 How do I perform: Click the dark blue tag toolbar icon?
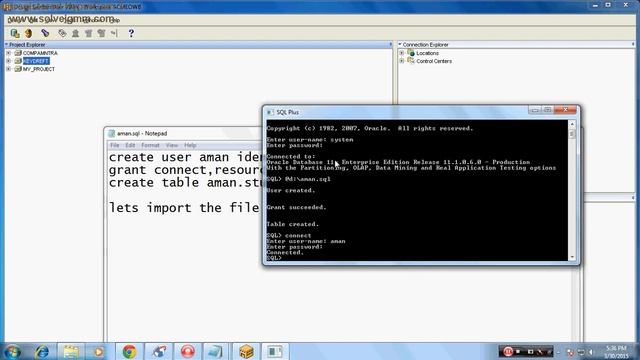(x=45, y=33)
